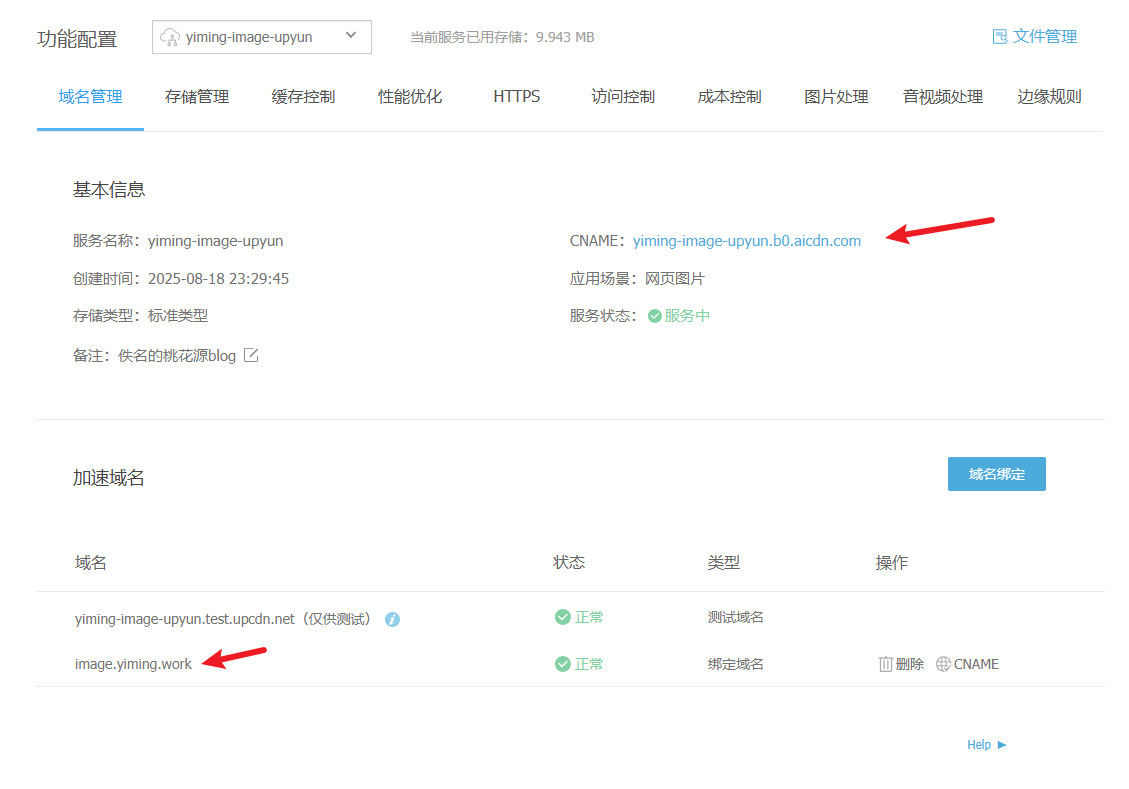
Task: Open the 缓存控制 tab
Action: pos(303,97)
